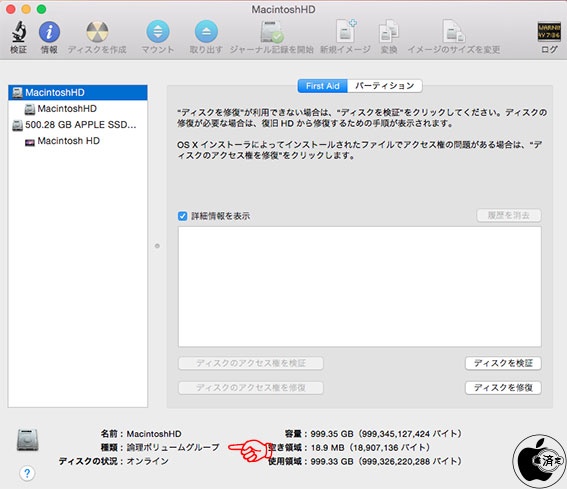Screen dimensions: 567x489
Task: Click the hard drive icon beside 名前
Action: pos(27,439)
